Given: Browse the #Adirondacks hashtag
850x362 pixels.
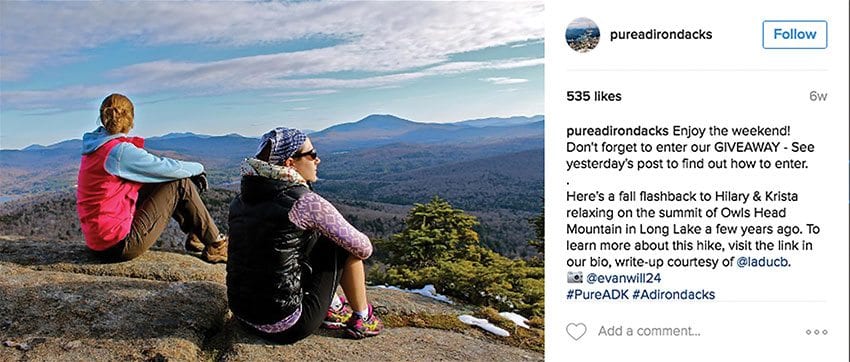Looking at the screenshot, I should coord(672,295).
